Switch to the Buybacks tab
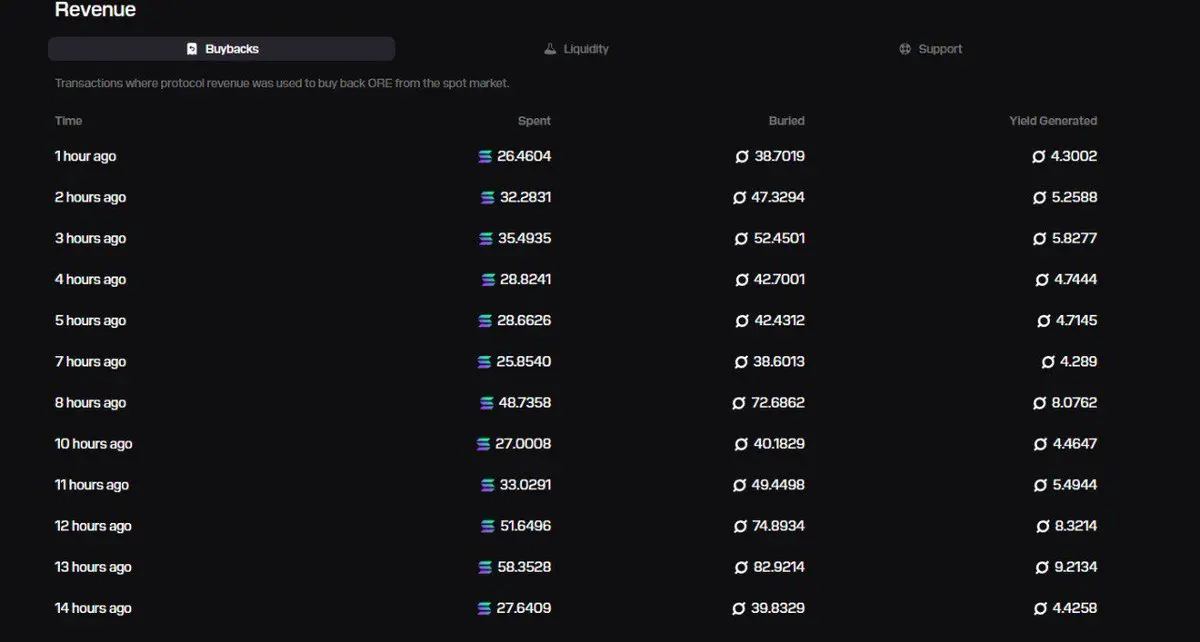This screenshot has height=642, width=1200. pyautogui.click(x=222, y=49)
